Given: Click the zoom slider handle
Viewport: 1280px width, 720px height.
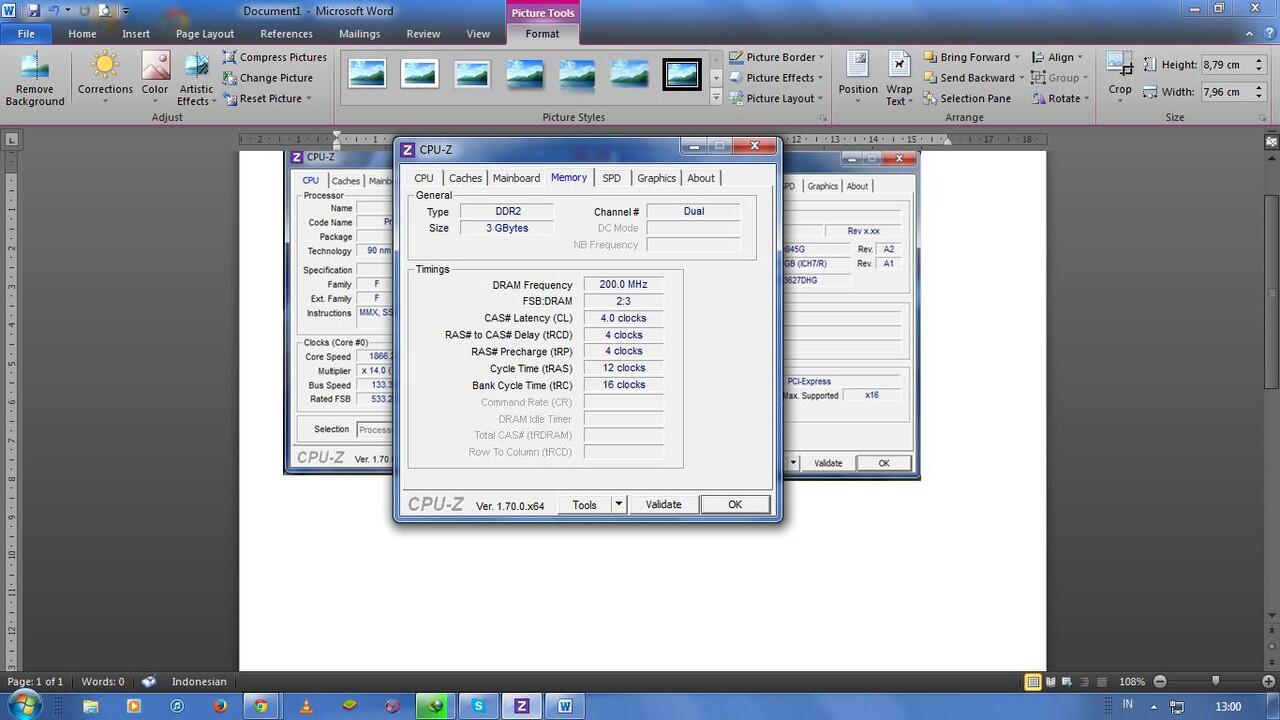Looking at the screenshot, I should [x=1216, y=682].
